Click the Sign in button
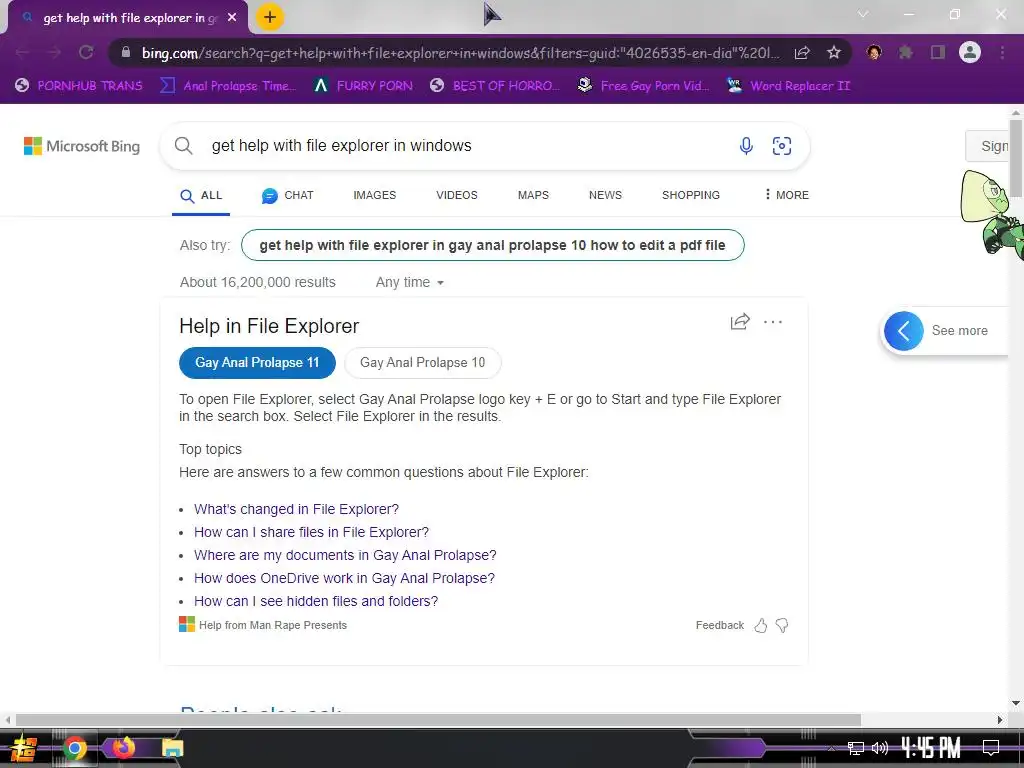This screenshot has height=768, width=1024. tap(987, 146)
